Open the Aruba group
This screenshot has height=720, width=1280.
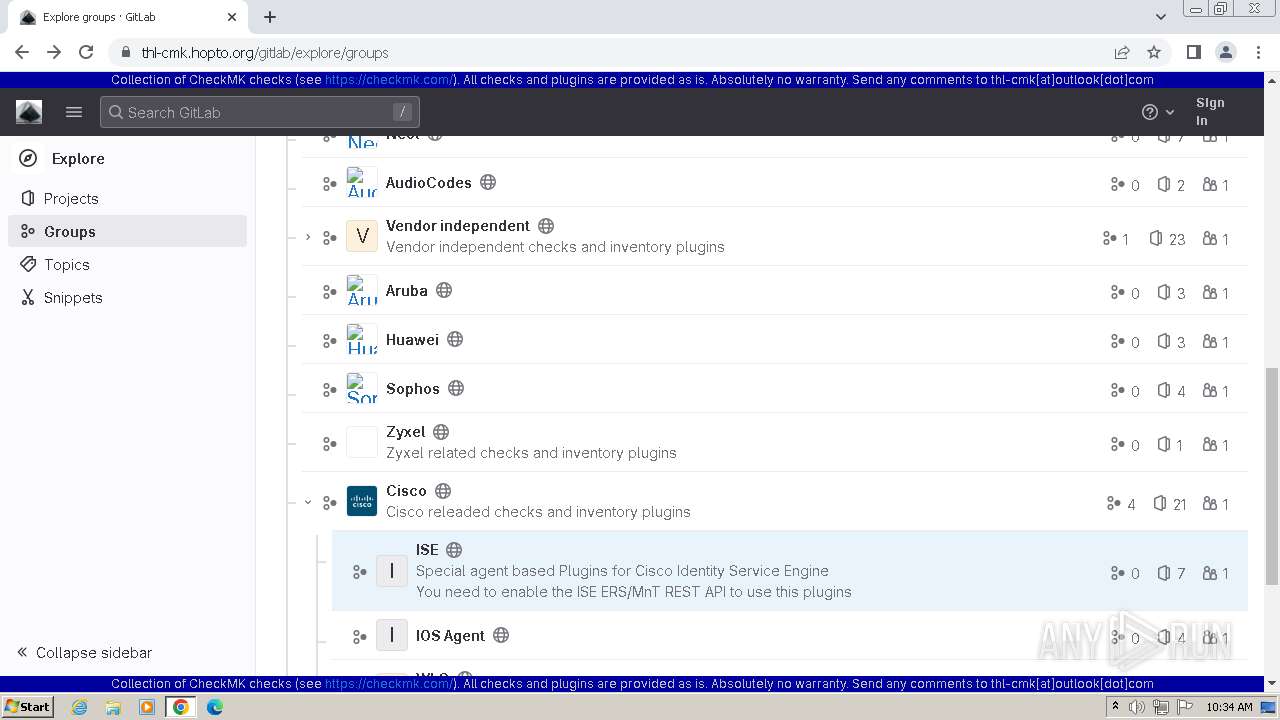407,290
